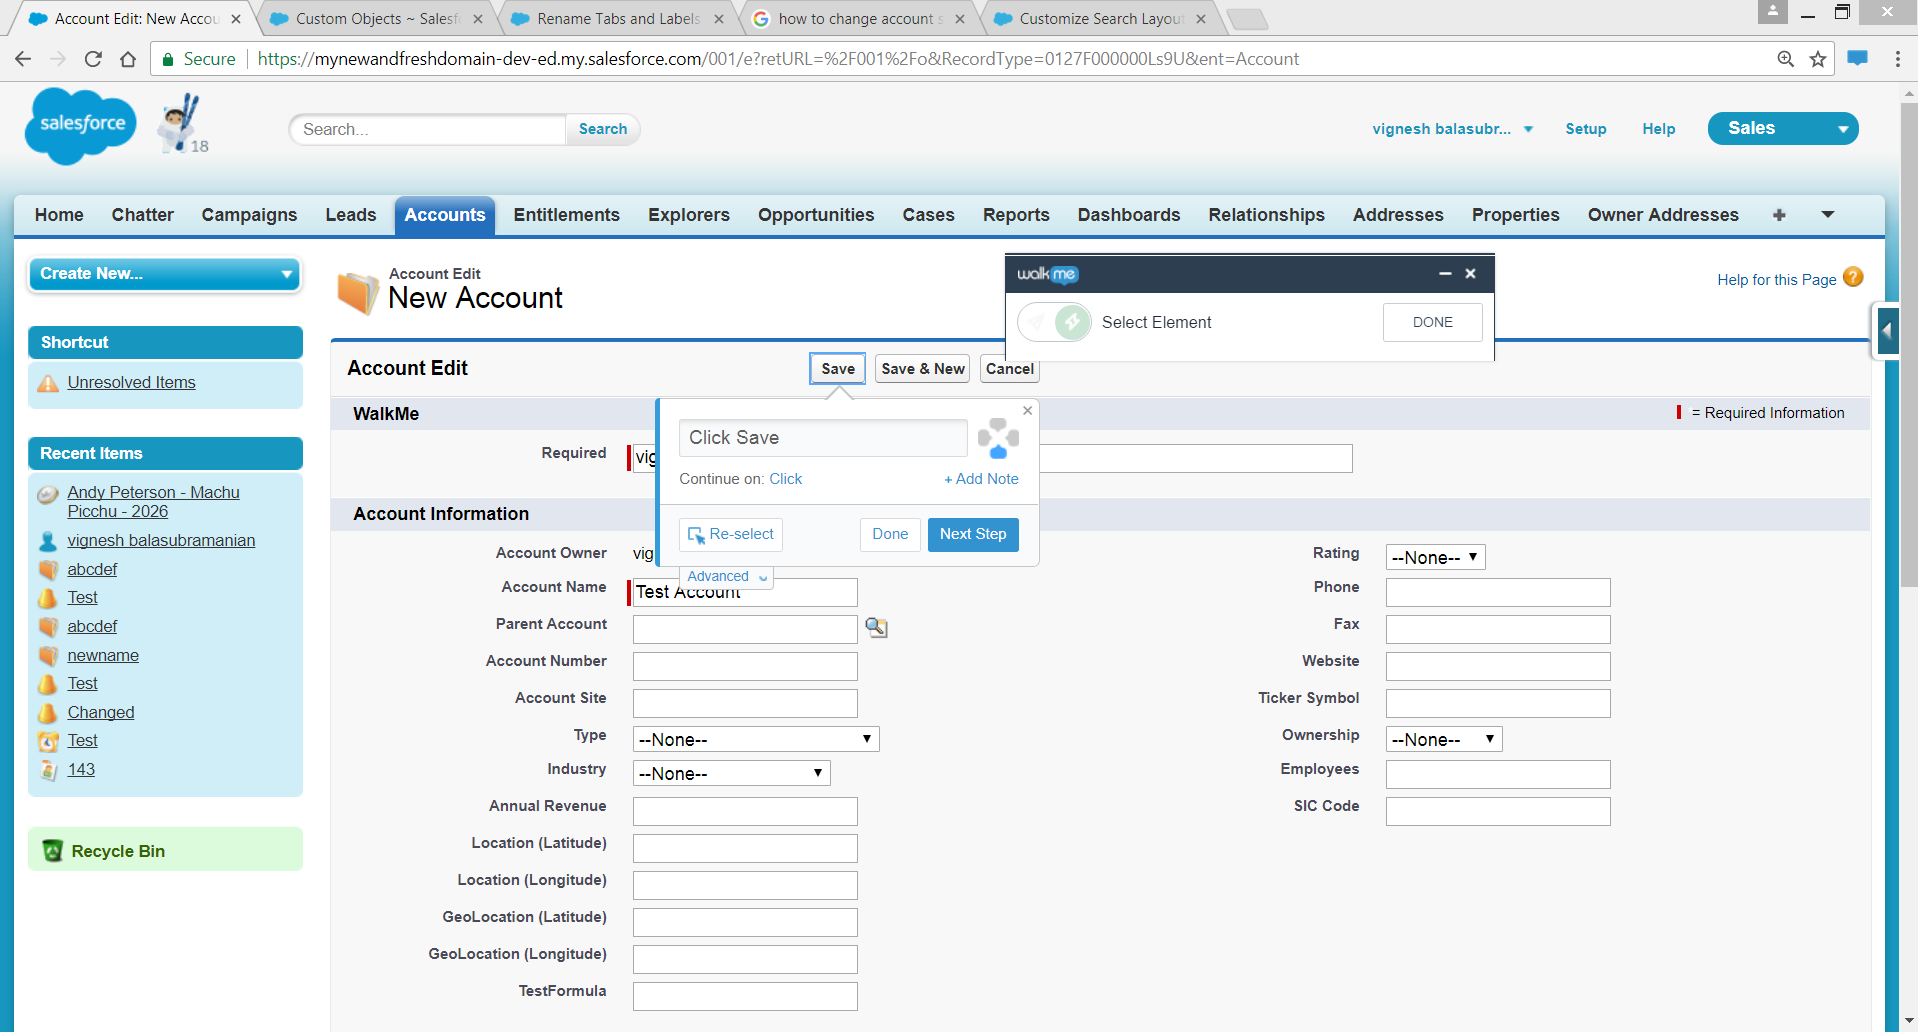The width and height of the screenshot is (1918, 1032).
Task: Click the Save button
Action: pyautogui.click(x=837, y=369)
